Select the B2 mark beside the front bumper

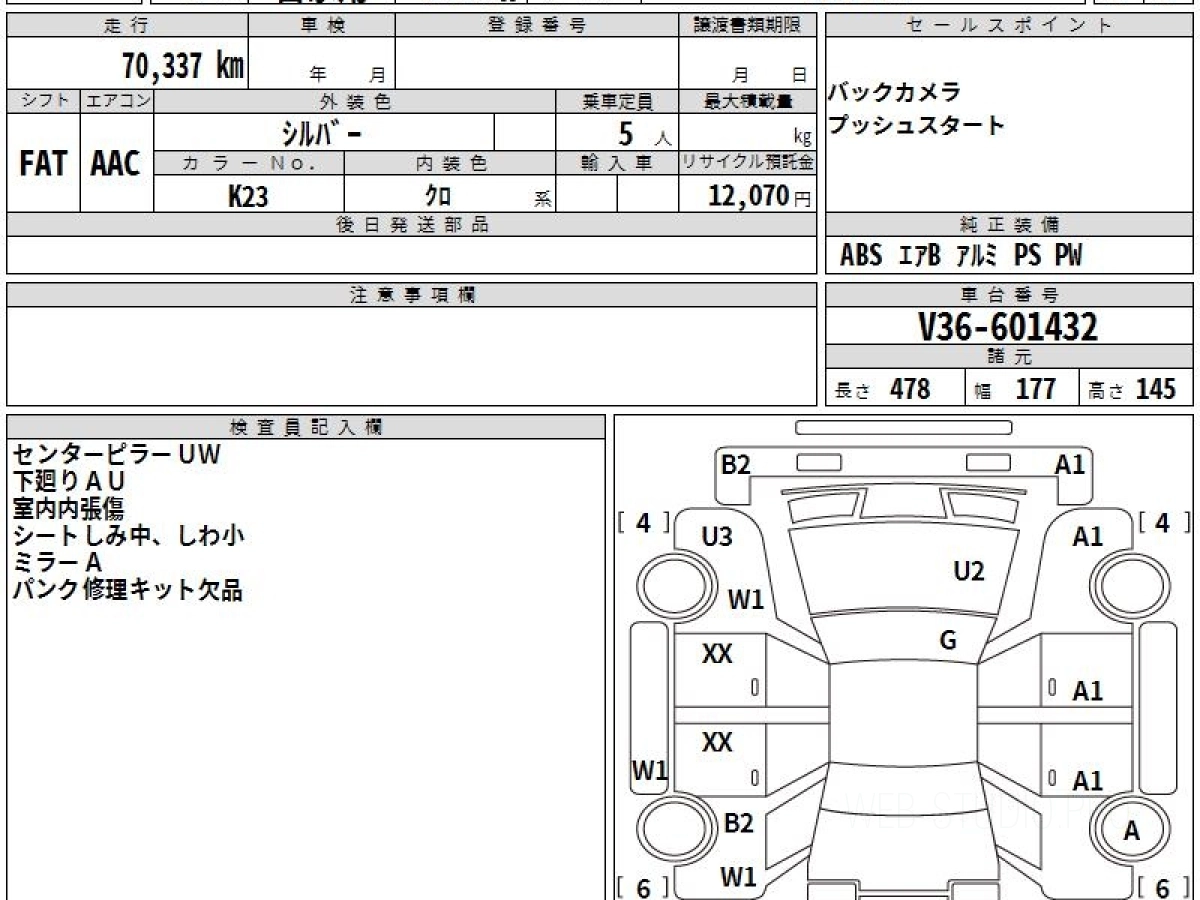[x=736, y=464]
